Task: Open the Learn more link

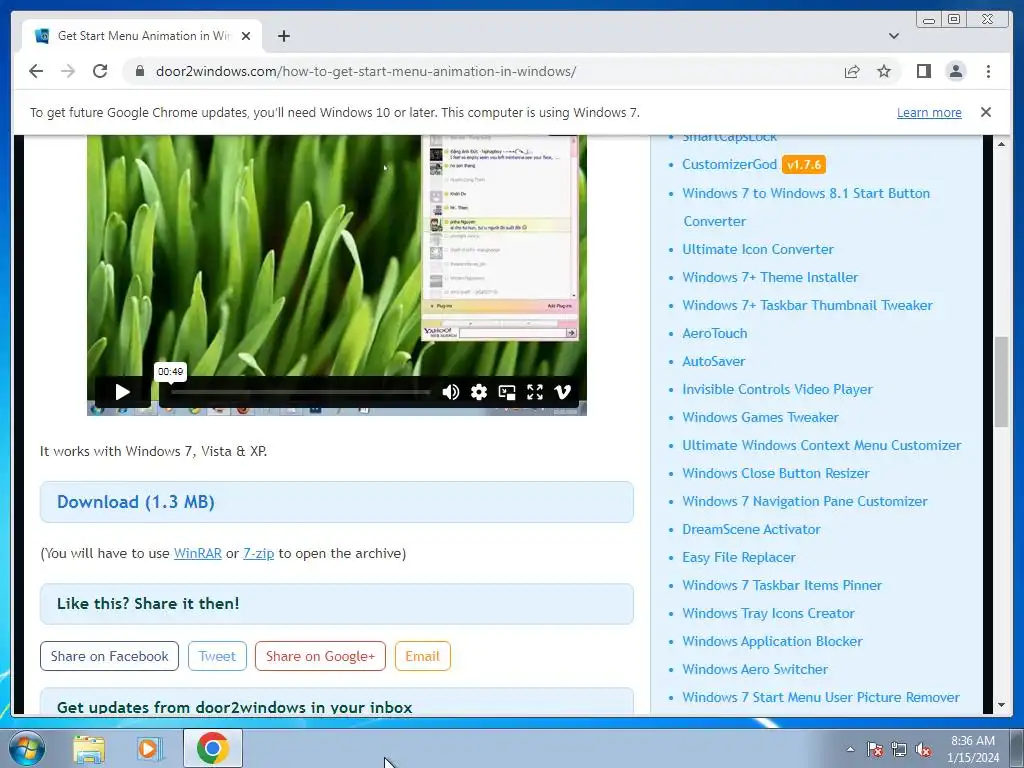Action: point(929,112)
